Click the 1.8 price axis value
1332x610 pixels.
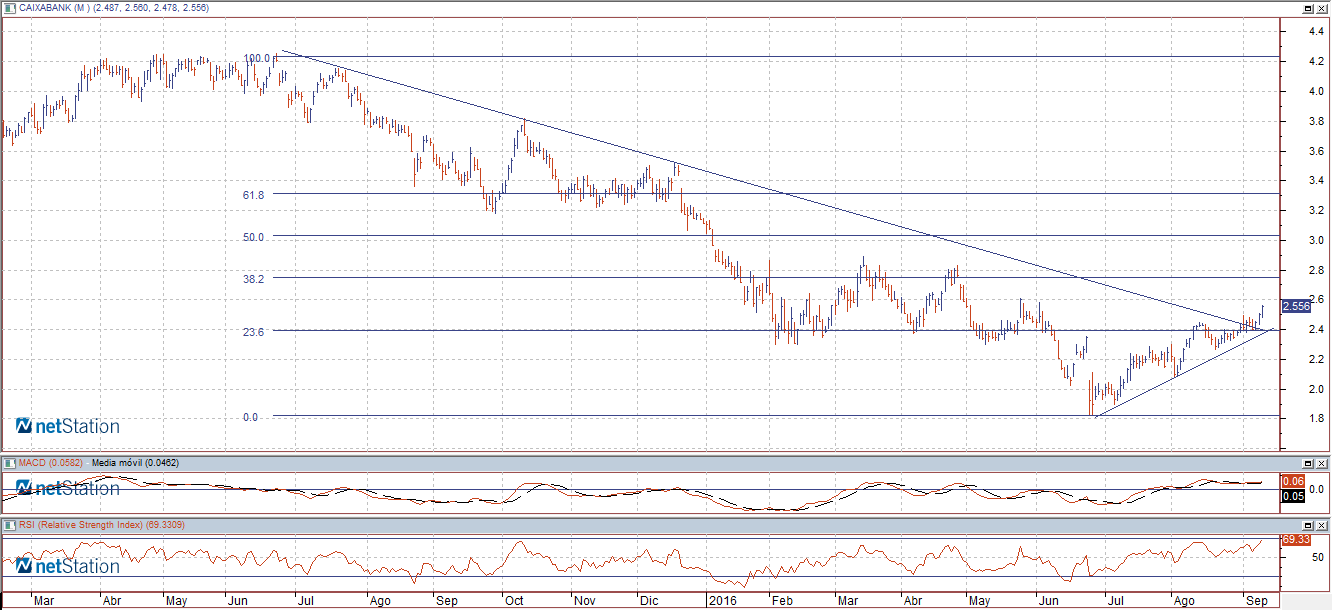pyautogui.click(x=1317, y=419)
